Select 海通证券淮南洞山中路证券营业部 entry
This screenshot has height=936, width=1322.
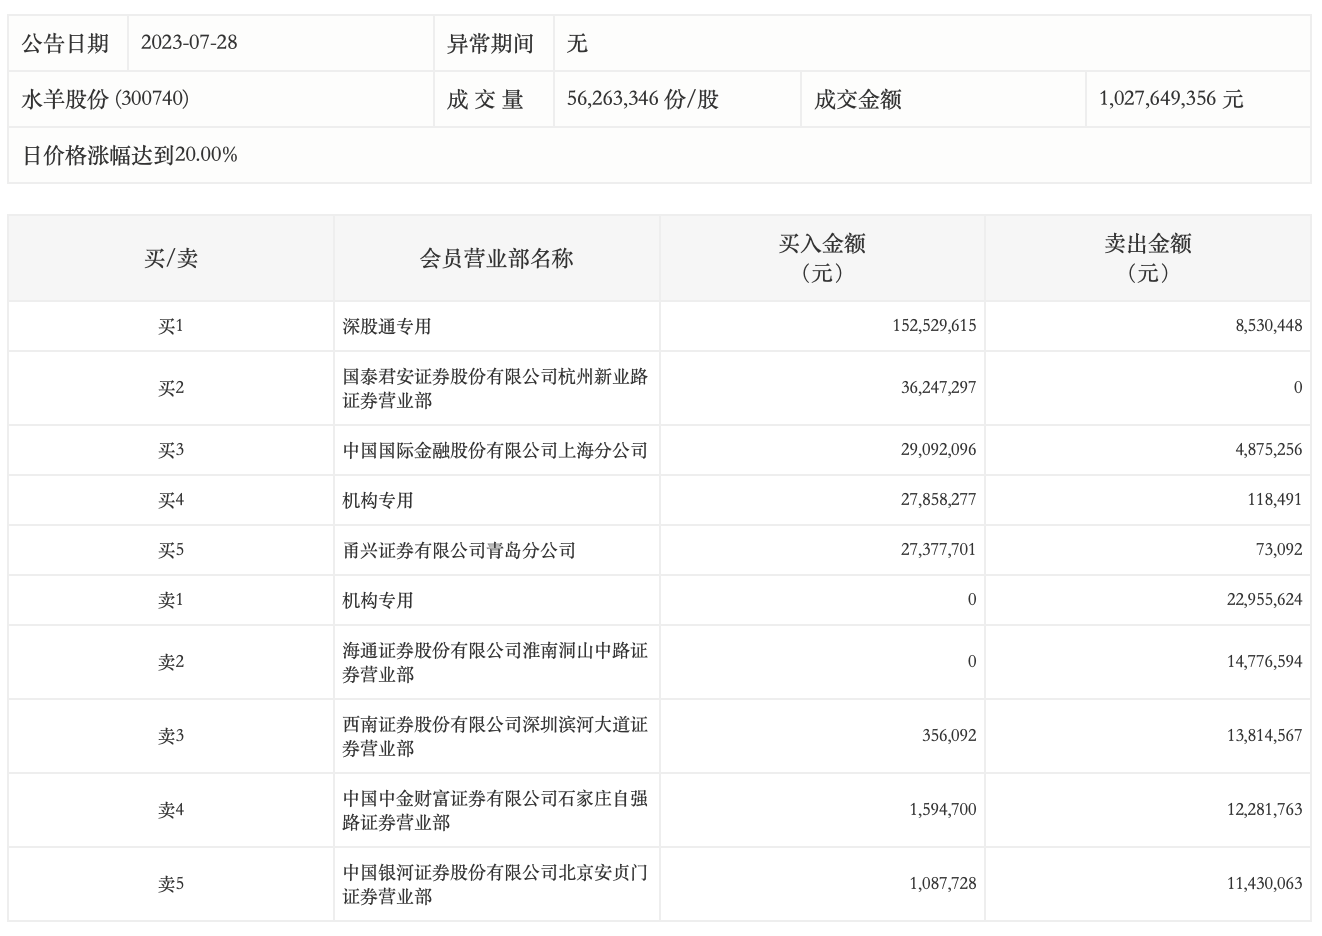495,662
